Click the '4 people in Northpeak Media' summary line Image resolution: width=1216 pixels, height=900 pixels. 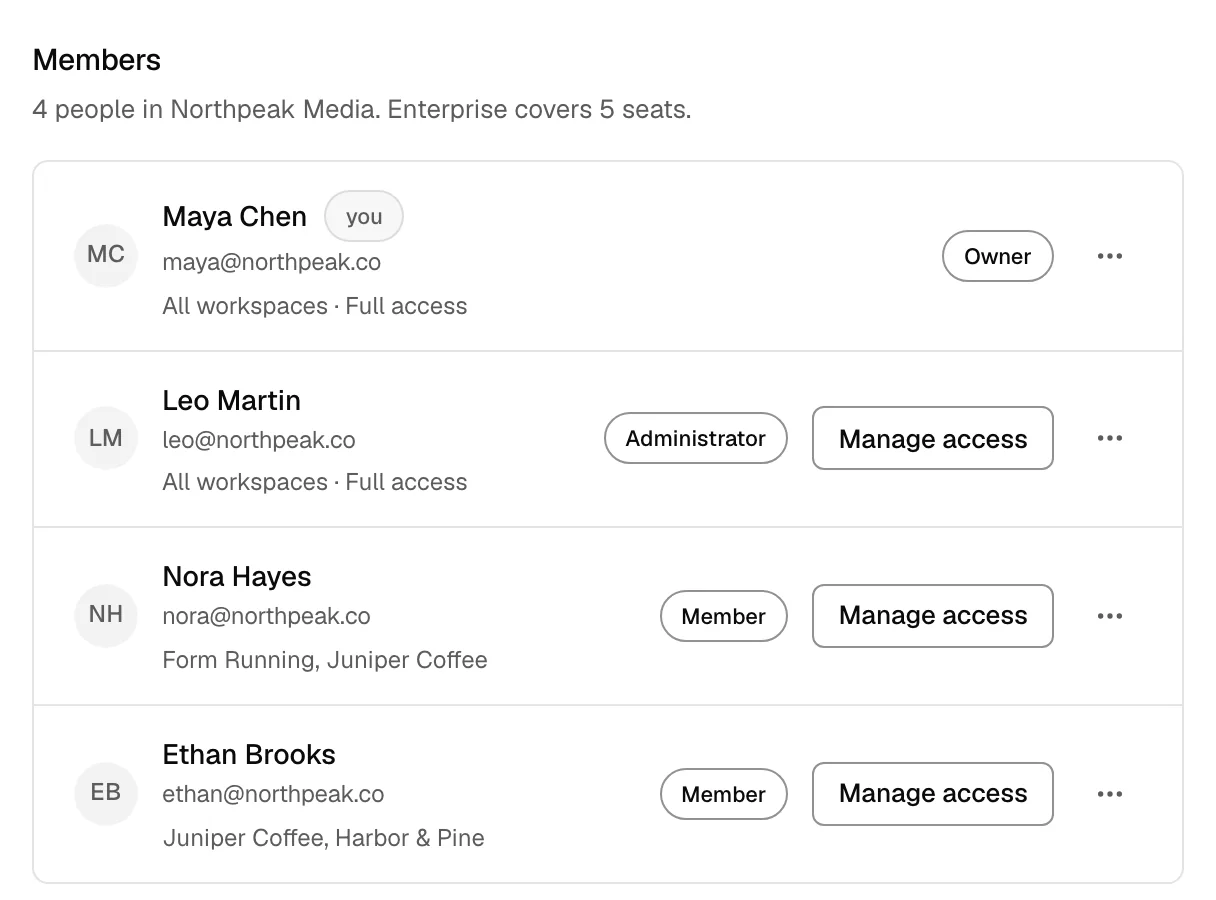pos(362,109)
